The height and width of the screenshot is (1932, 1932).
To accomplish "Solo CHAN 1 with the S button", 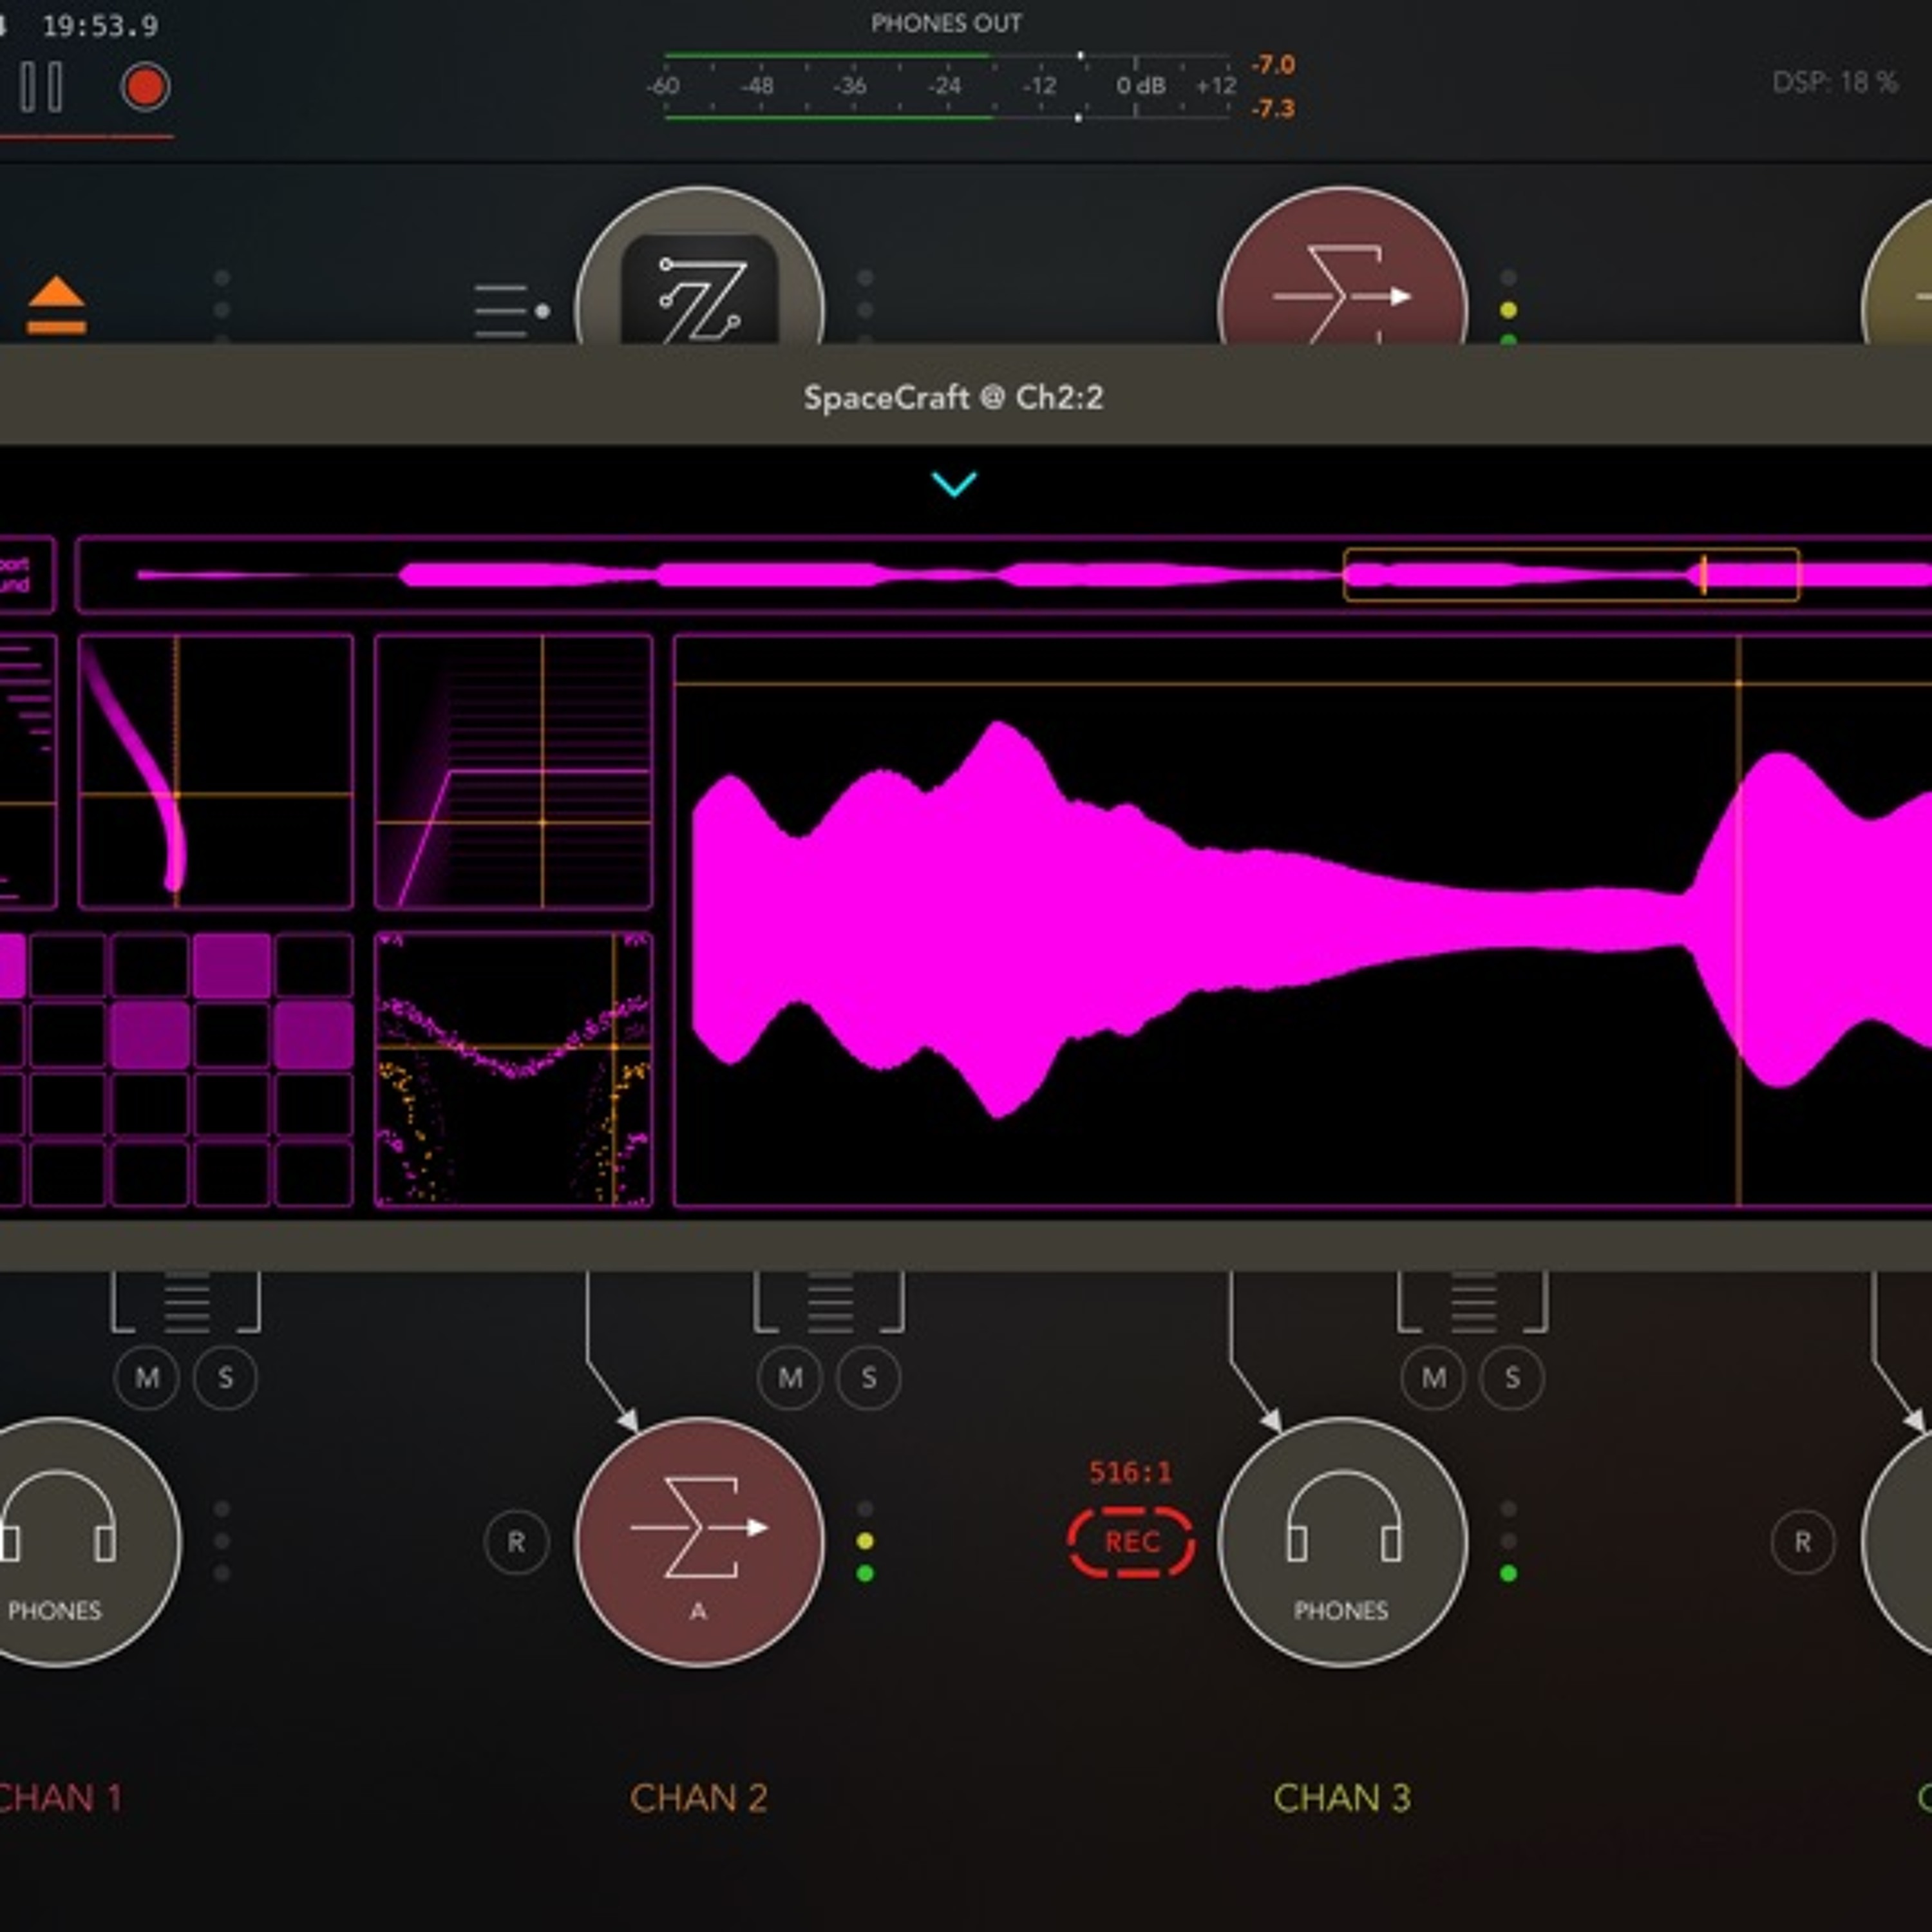I will coord(225,1378).
